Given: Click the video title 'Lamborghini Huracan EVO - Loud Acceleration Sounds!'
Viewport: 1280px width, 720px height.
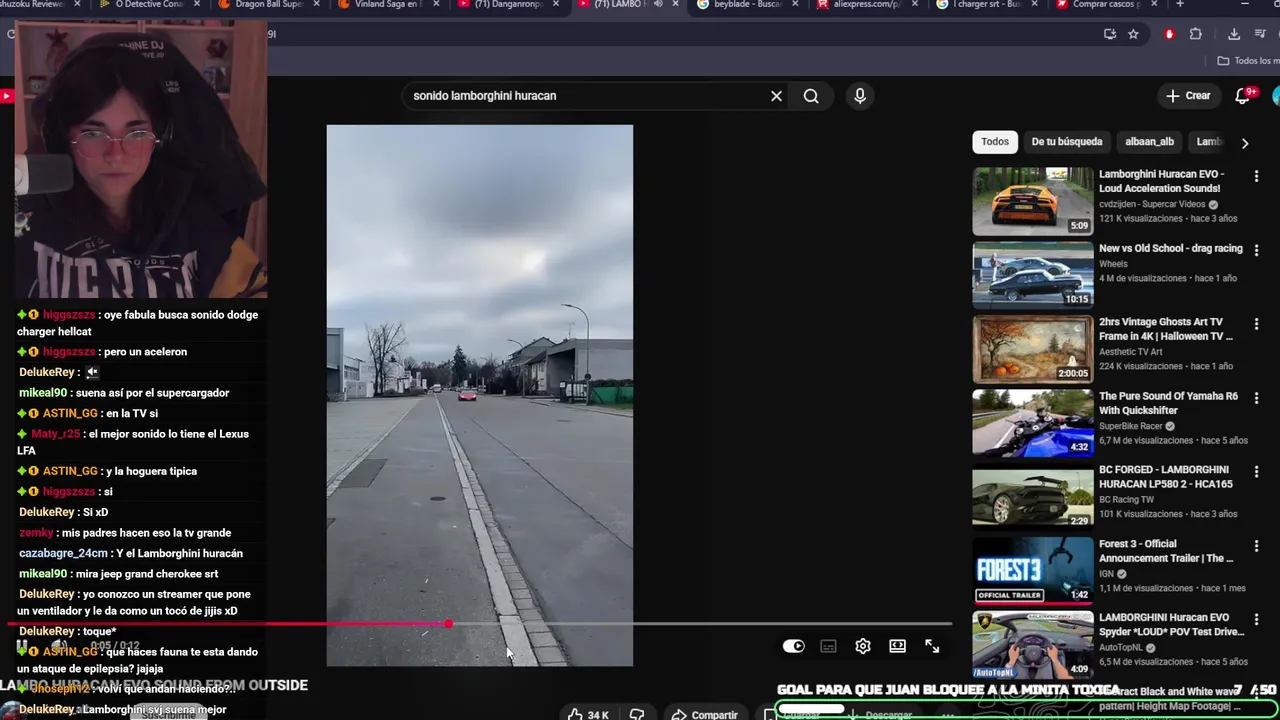Looking at the screenshot, I should pyautogui.click(x=1160, y=181).
